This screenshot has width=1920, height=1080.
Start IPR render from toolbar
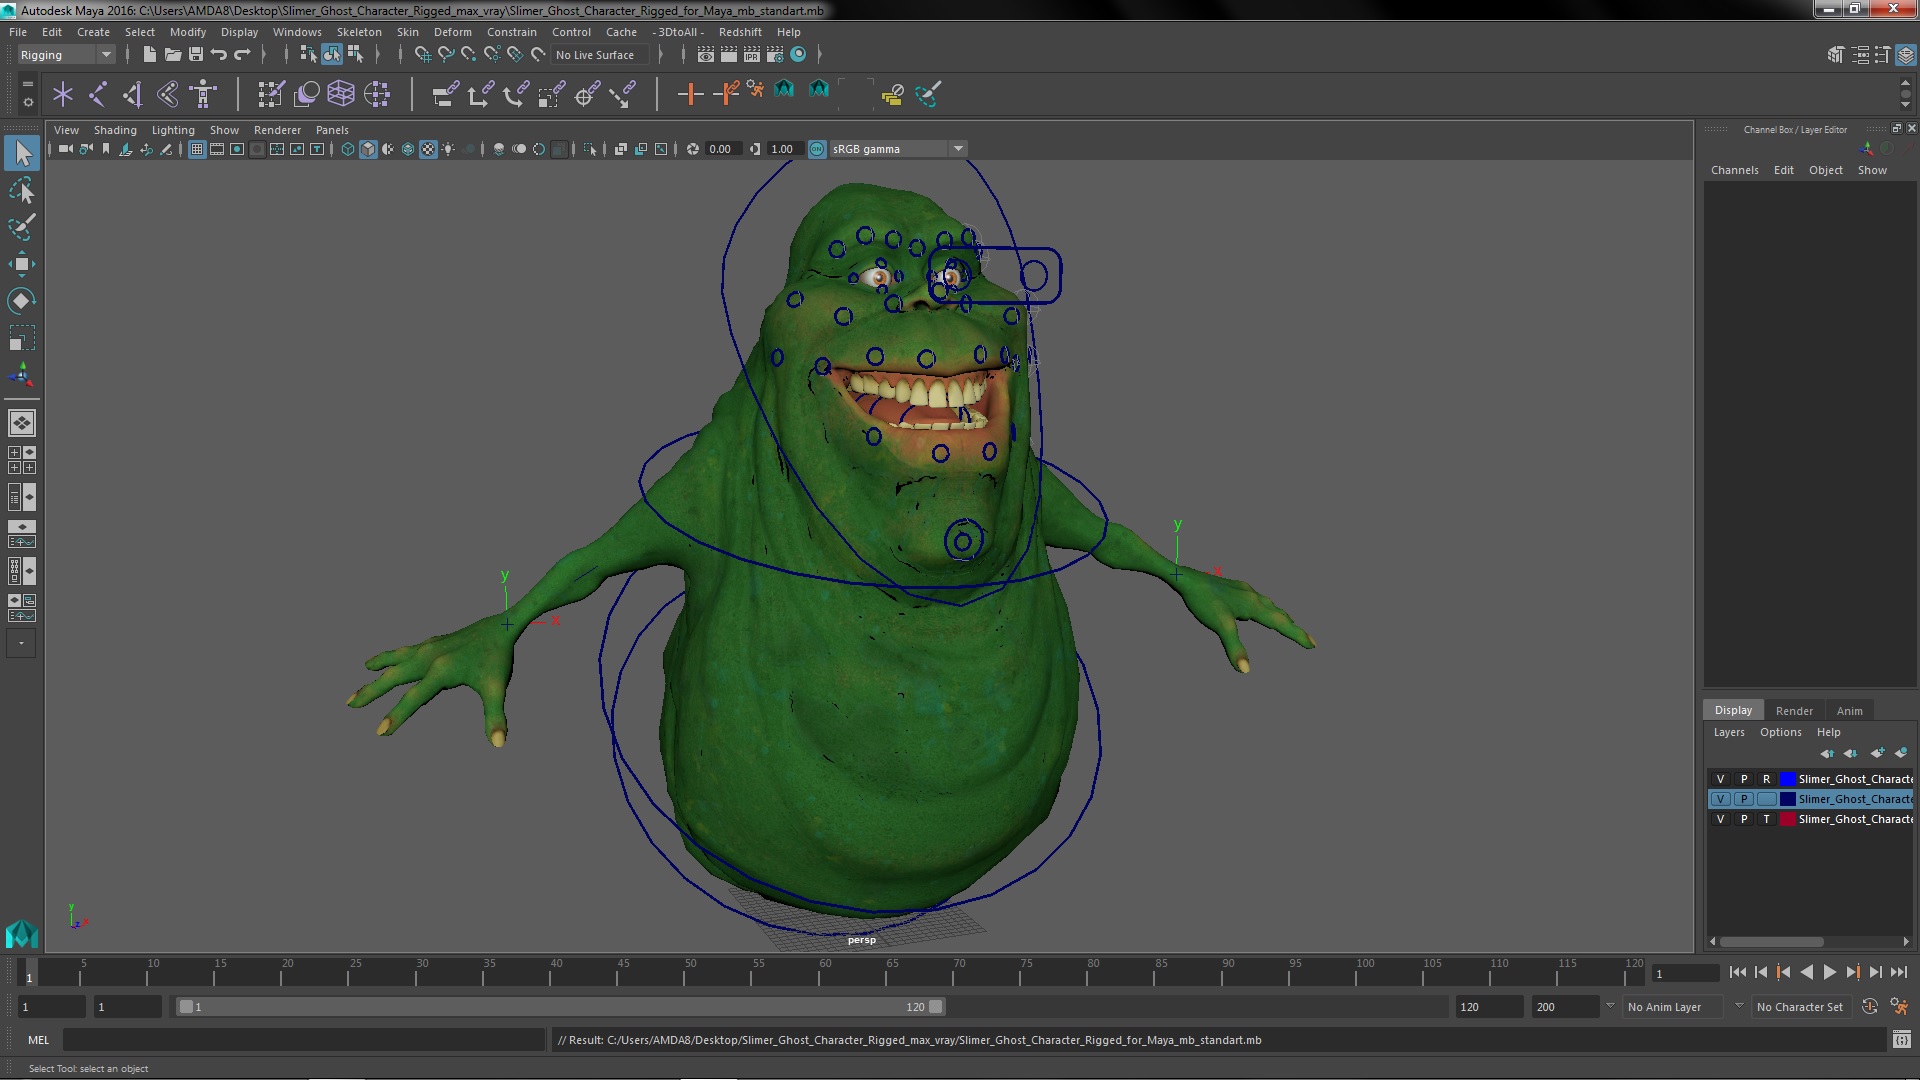752,55
